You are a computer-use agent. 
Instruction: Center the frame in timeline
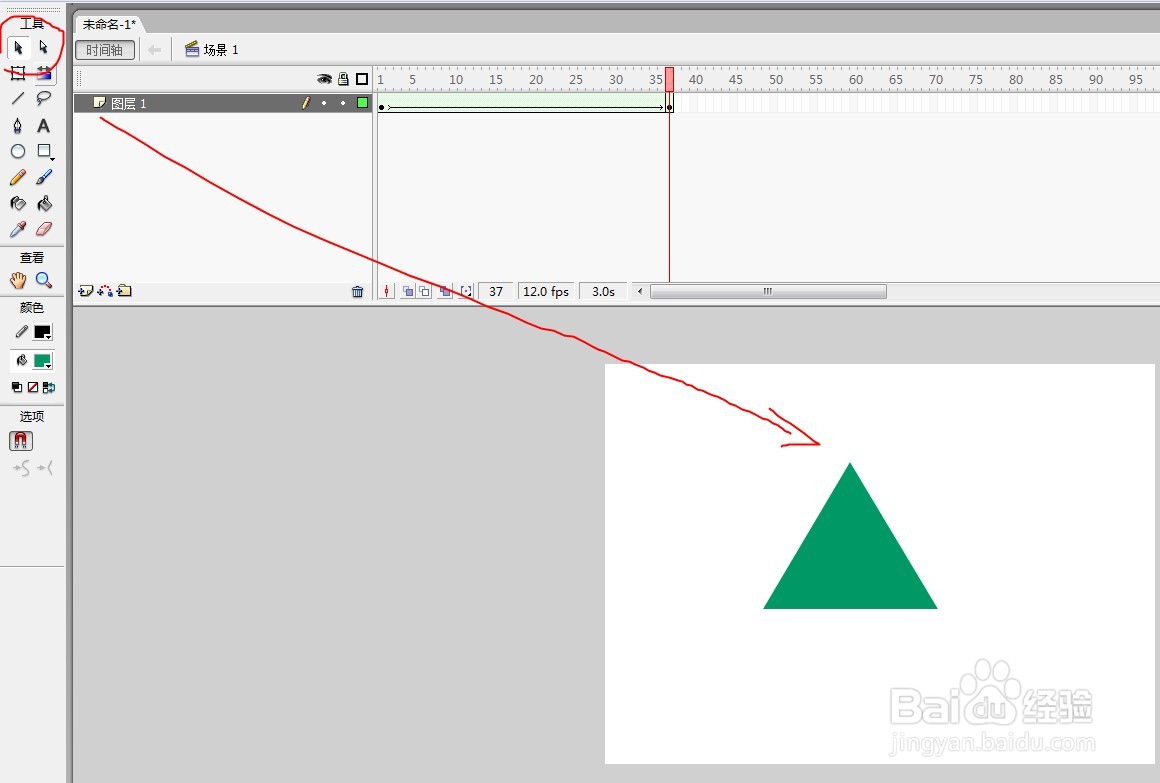[x=386, y=292]
